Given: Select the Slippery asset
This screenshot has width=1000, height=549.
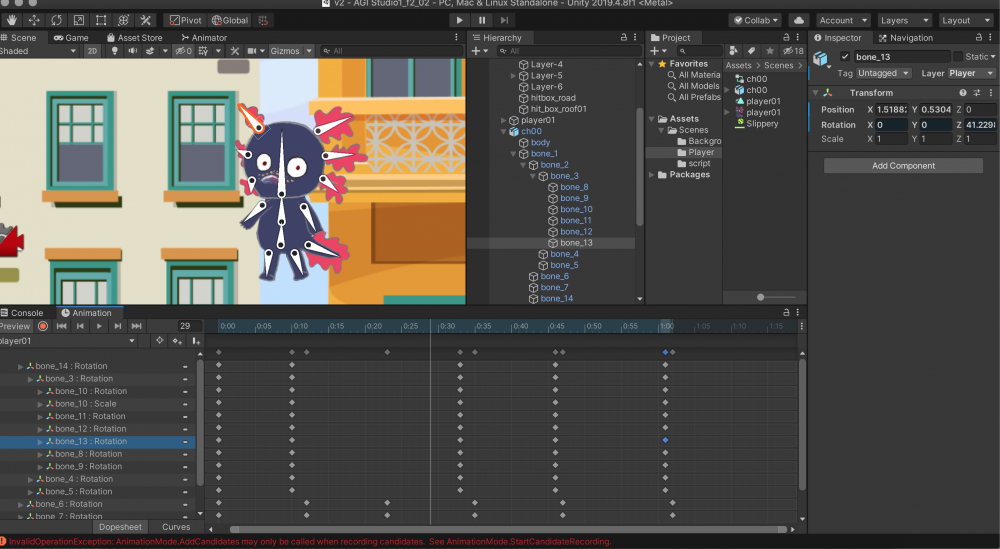Looking at the screenshot, I should pos(762,124).
